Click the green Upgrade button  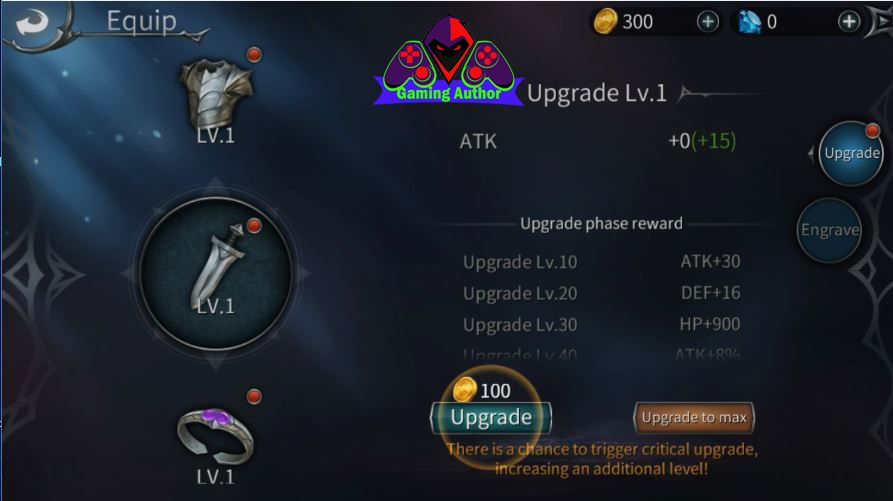pos(491,417)
